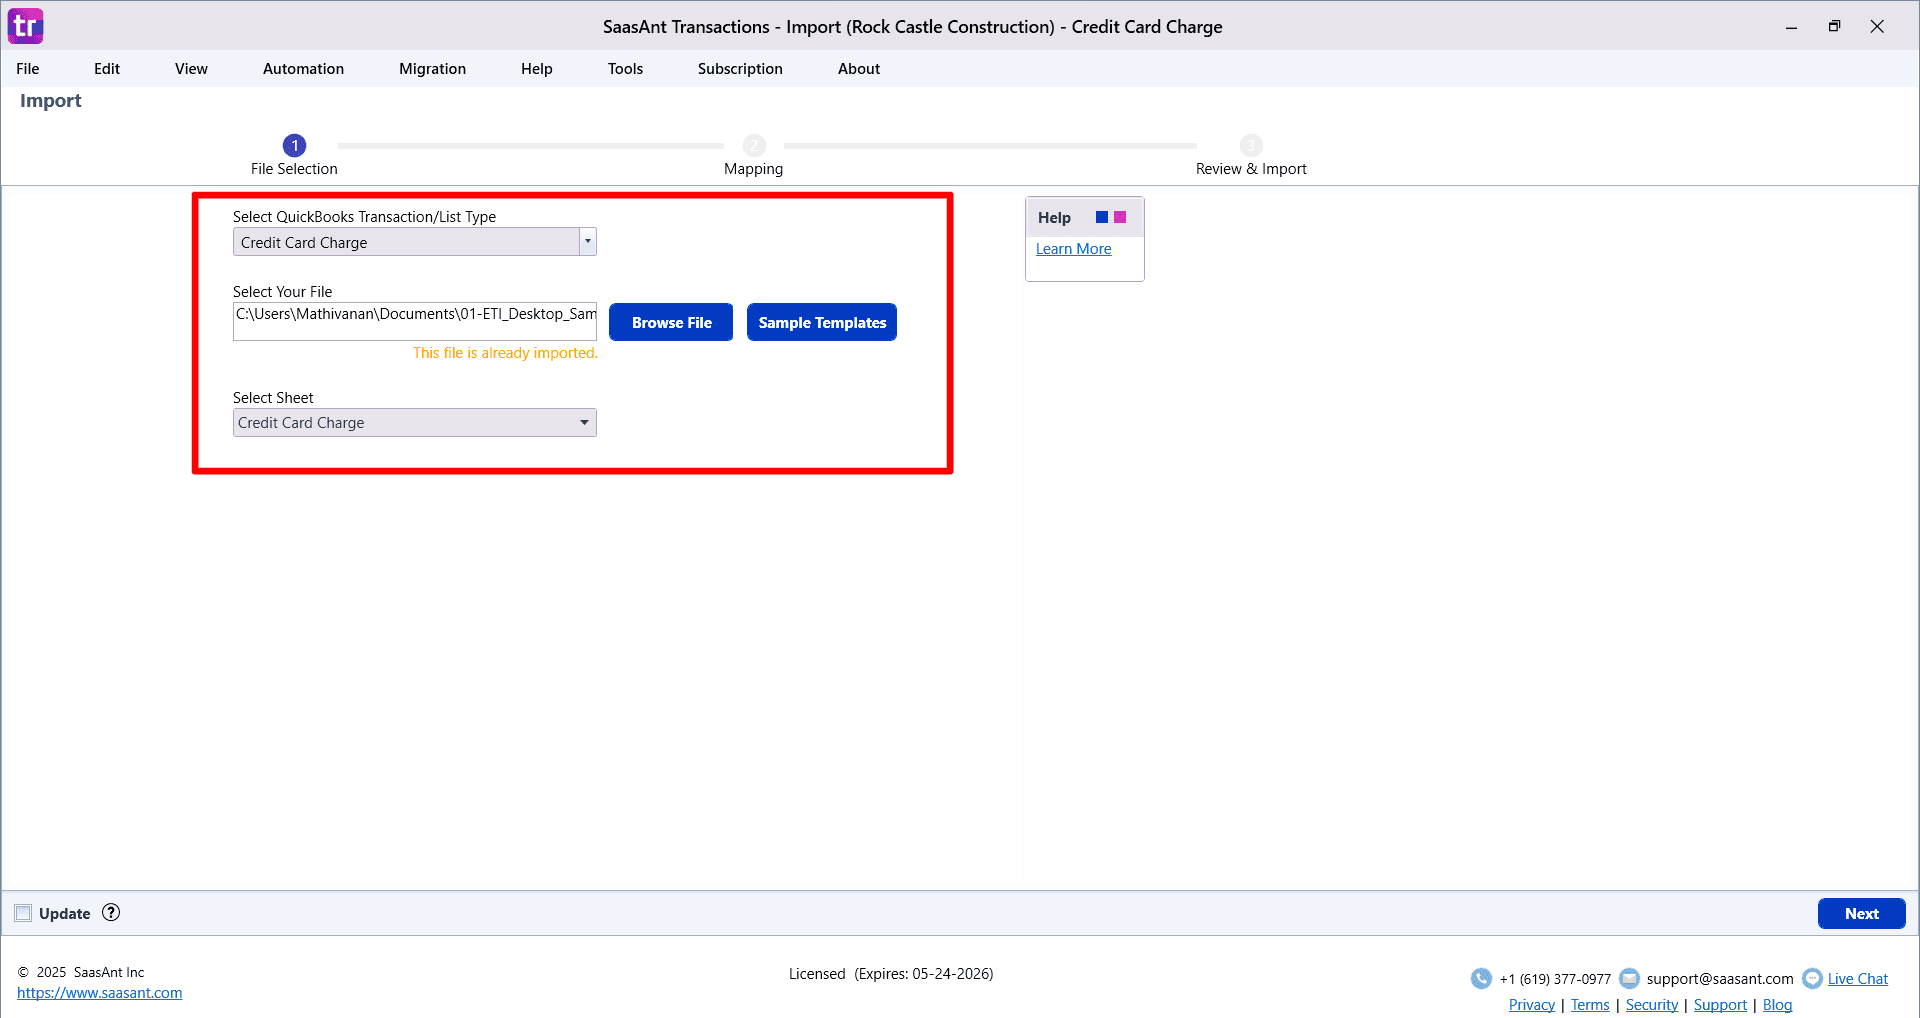Enable the Update checkbox
Image resolution: width=1920 pixels, height=1018 pixels.
[23, 913]
